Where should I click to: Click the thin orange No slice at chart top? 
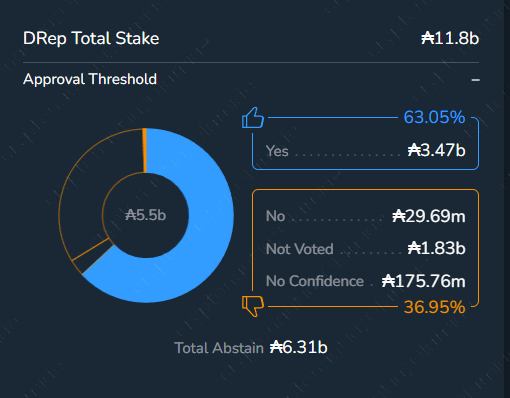click(145, 150)
